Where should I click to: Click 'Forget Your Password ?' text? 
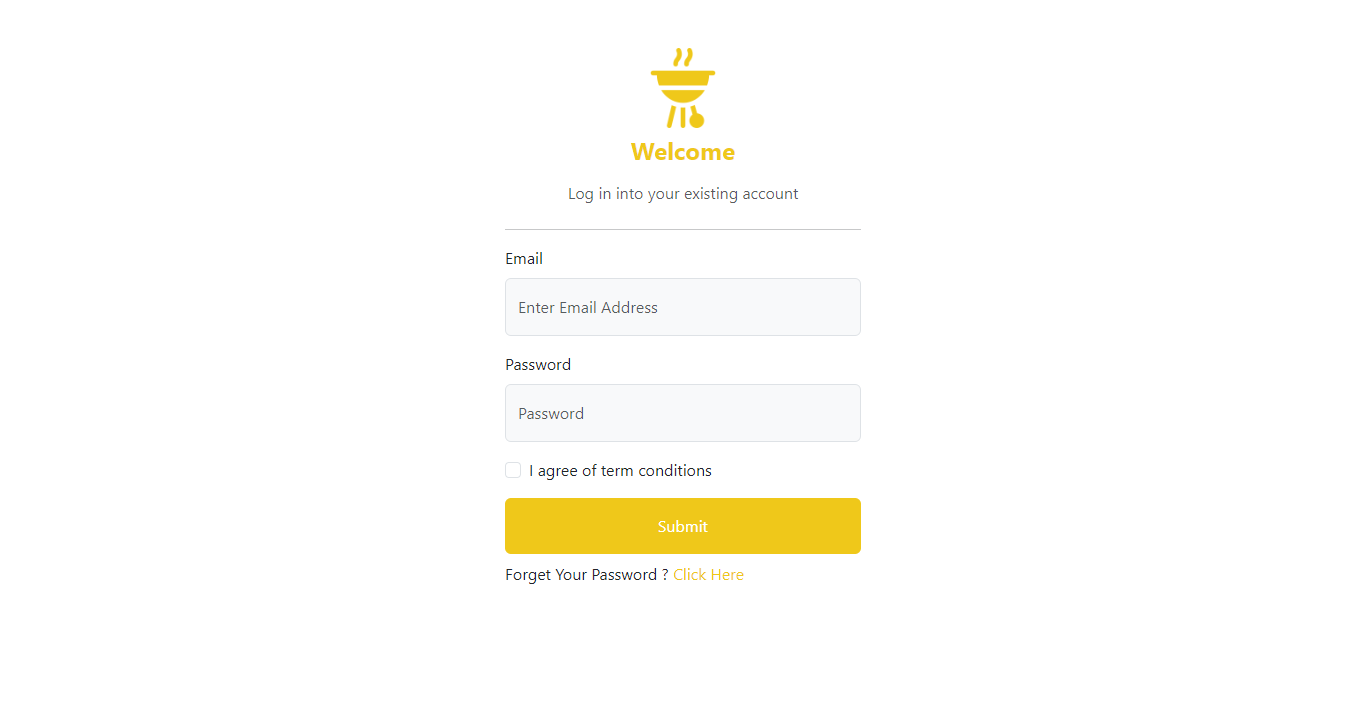[584, 574]
